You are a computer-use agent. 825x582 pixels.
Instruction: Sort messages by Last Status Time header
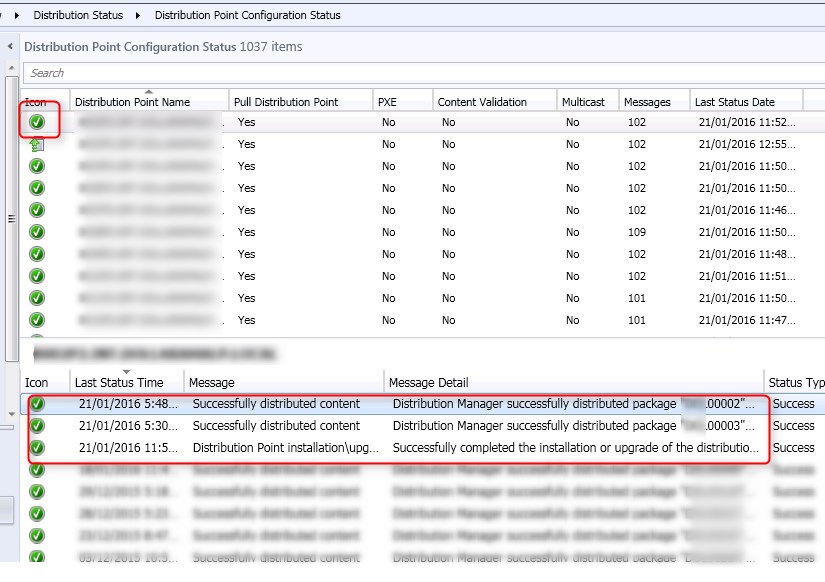[127, 383]
